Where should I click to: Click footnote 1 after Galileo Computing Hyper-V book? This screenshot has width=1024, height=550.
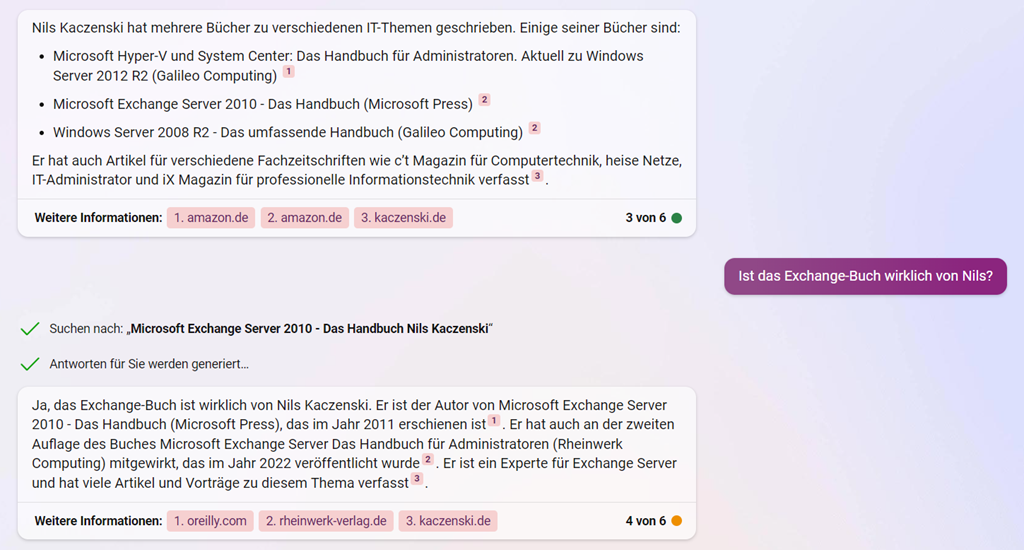pos(289,71)
